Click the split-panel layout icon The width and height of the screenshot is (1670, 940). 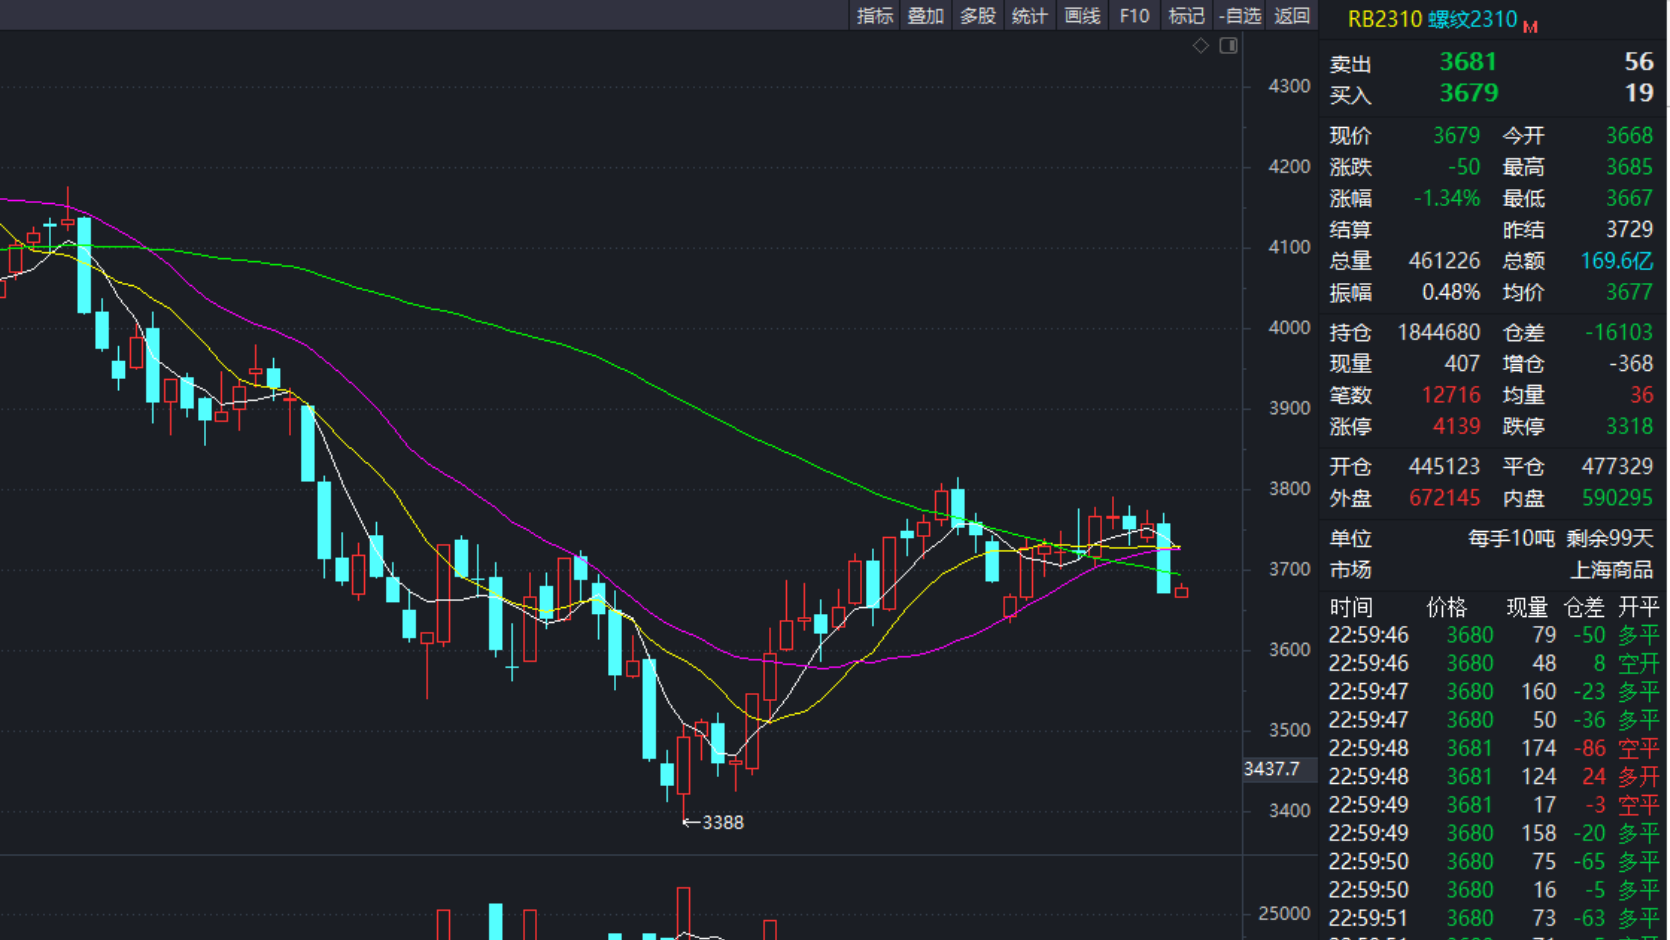[1228, 45]
